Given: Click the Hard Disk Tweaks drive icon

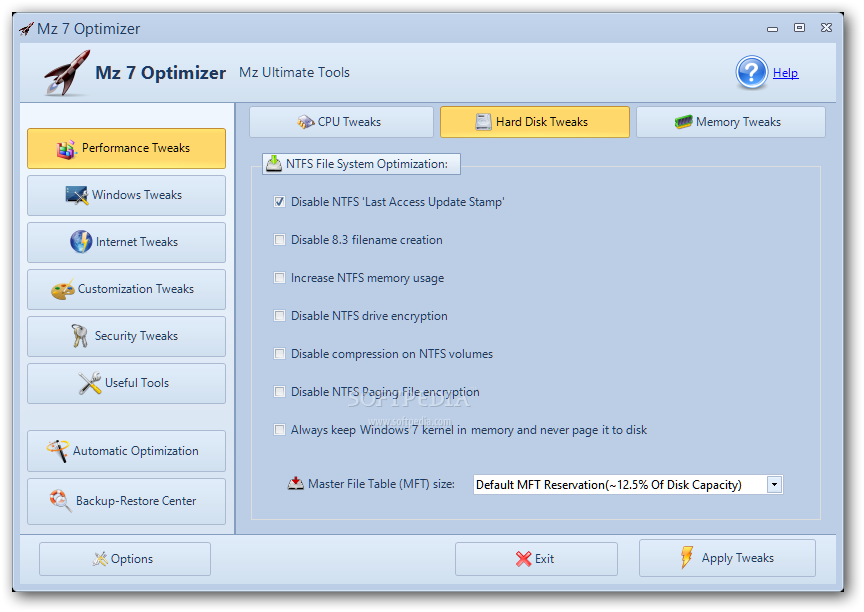Looking at the screenshot, I should tap(483, 122).
